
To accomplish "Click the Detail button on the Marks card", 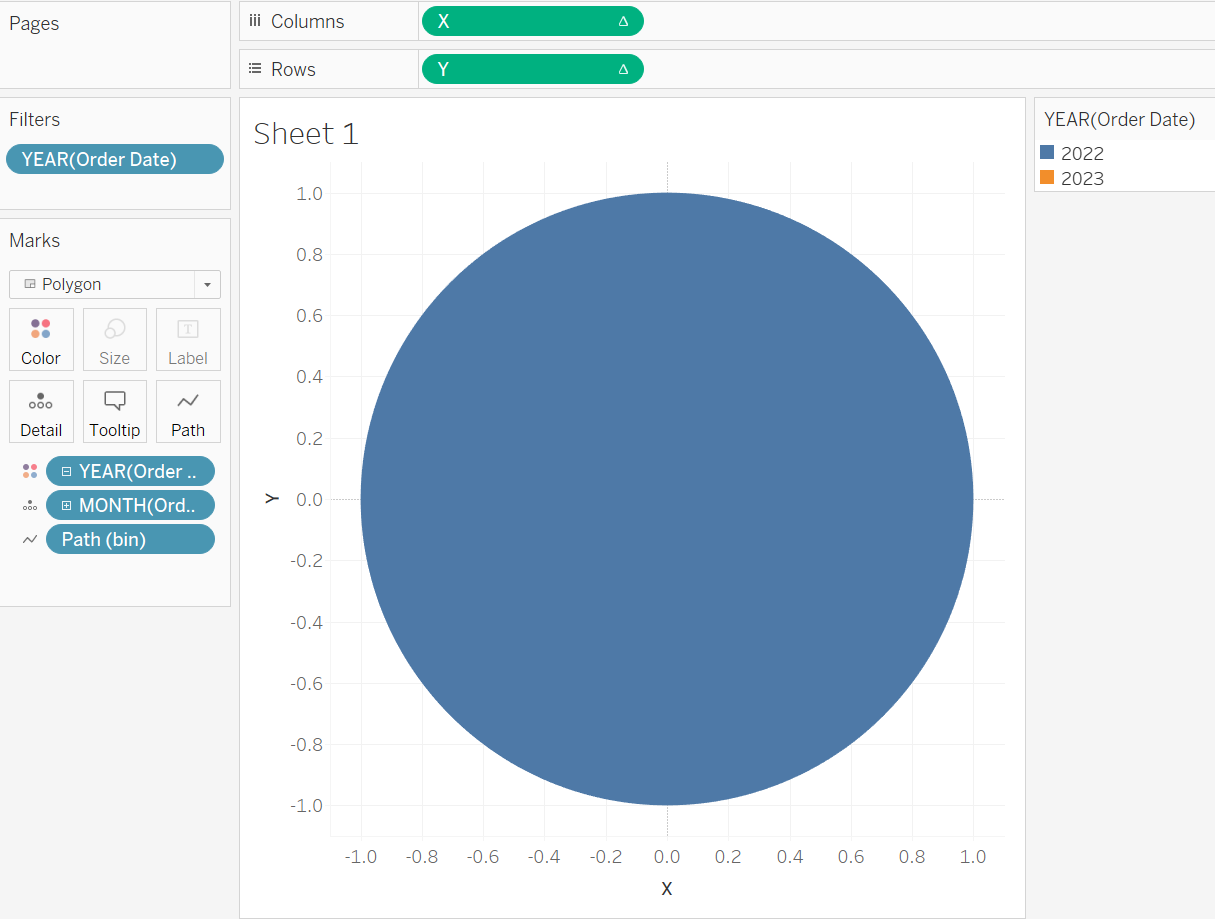I will click(x=41, y=411).
